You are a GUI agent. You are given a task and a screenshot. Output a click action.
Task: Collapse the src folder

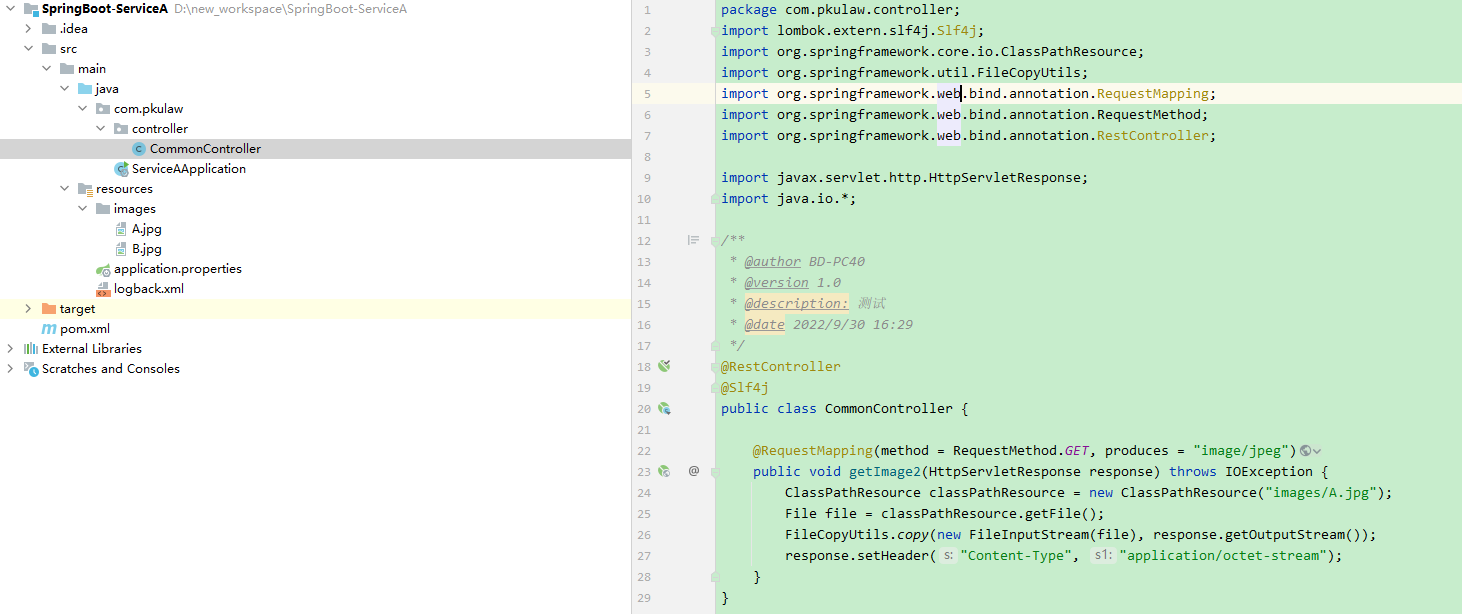click(29, 49)
